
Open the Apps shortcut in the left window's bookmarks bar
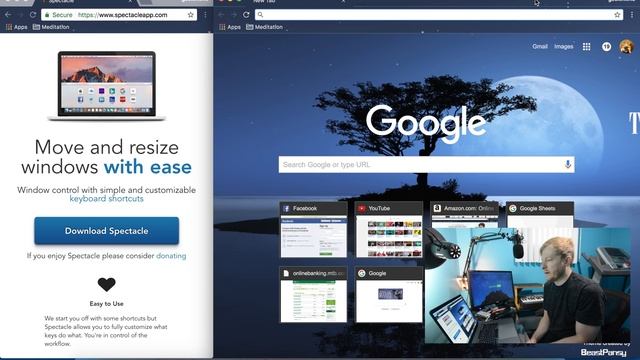click(x=16, y=27)
